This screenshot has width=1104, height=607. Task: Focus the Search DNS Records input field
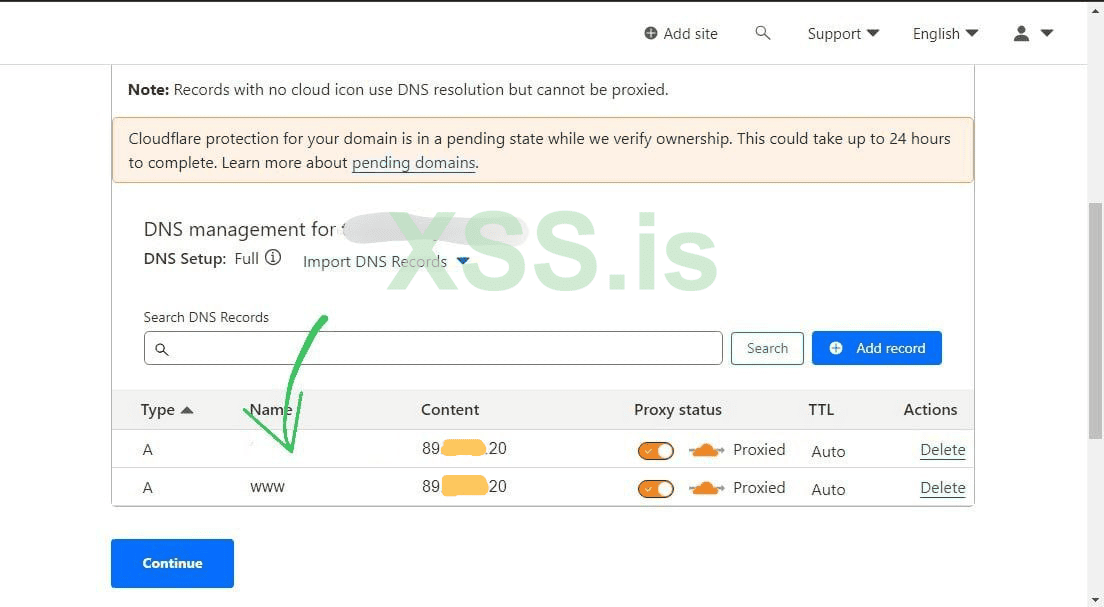coord(440,348)
